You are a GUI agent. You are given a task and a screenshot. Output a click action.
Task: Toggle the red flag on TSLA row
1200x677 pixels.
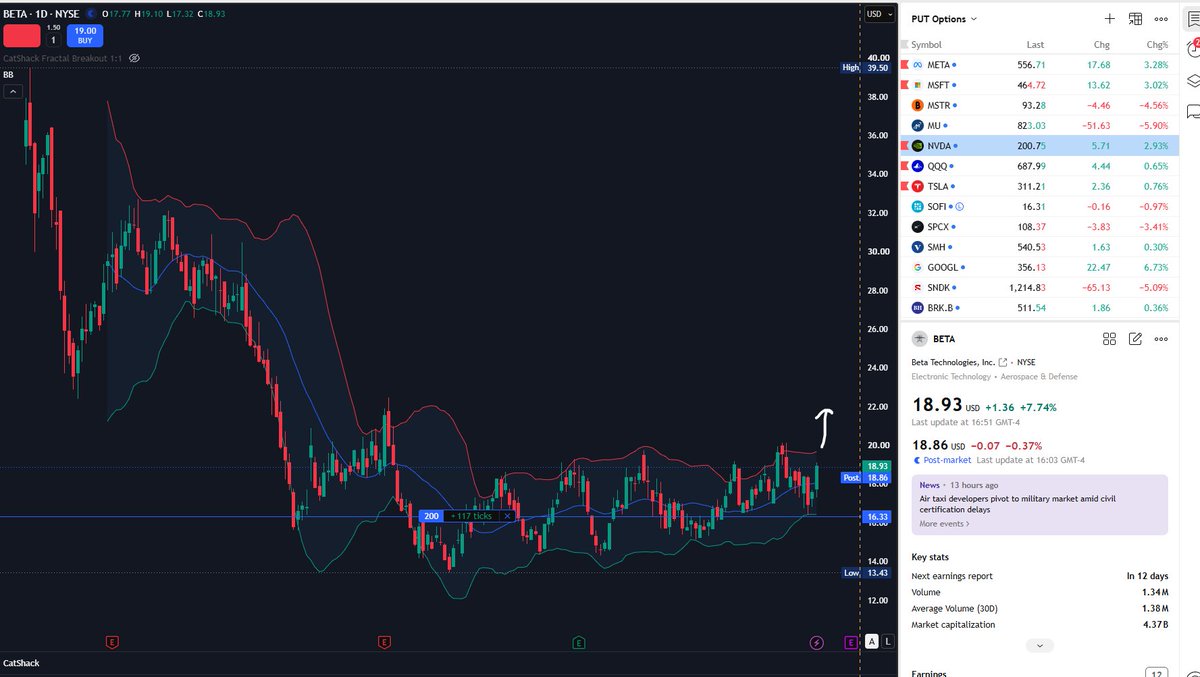click(x=904, y=186)
